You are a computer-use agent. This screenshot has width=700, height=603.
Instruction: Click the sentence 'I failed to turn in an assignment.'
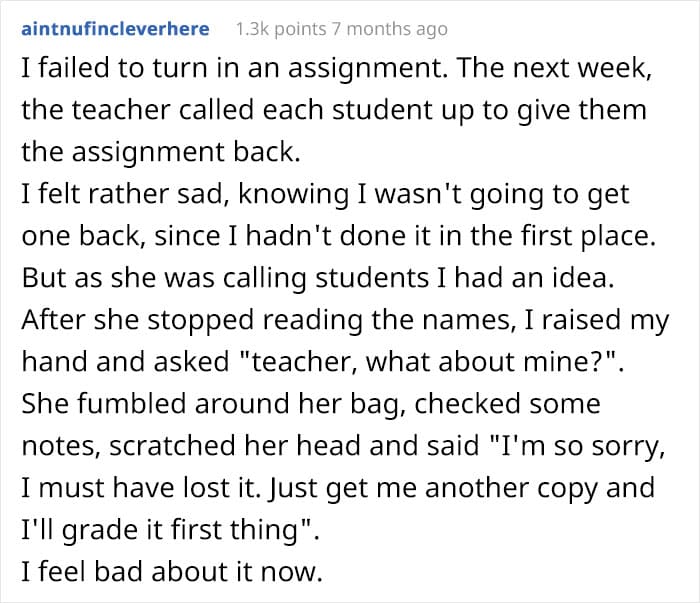[x=235, y=68]
